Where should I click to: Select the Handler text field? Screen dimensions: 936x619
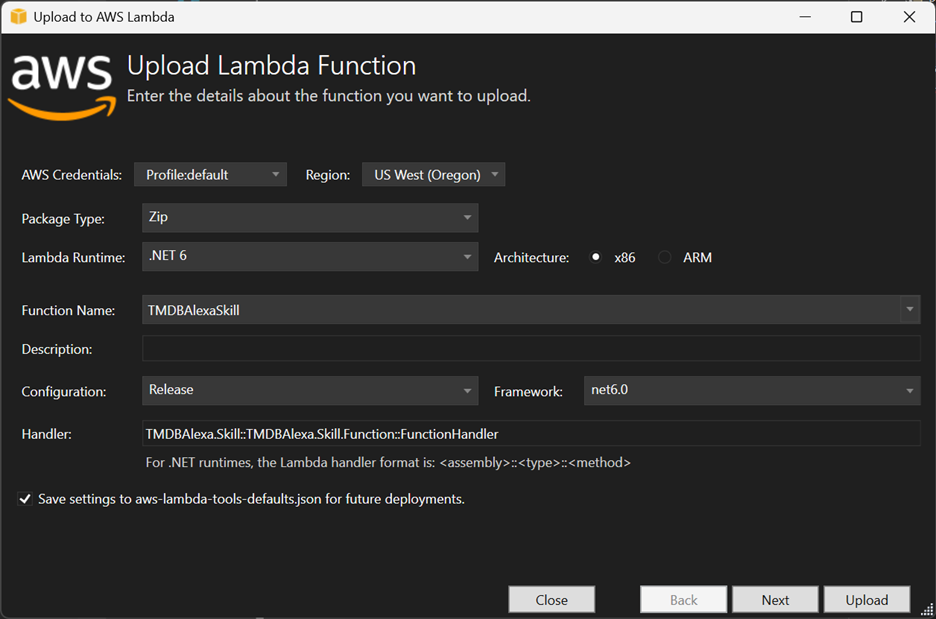tap(530, 433)
